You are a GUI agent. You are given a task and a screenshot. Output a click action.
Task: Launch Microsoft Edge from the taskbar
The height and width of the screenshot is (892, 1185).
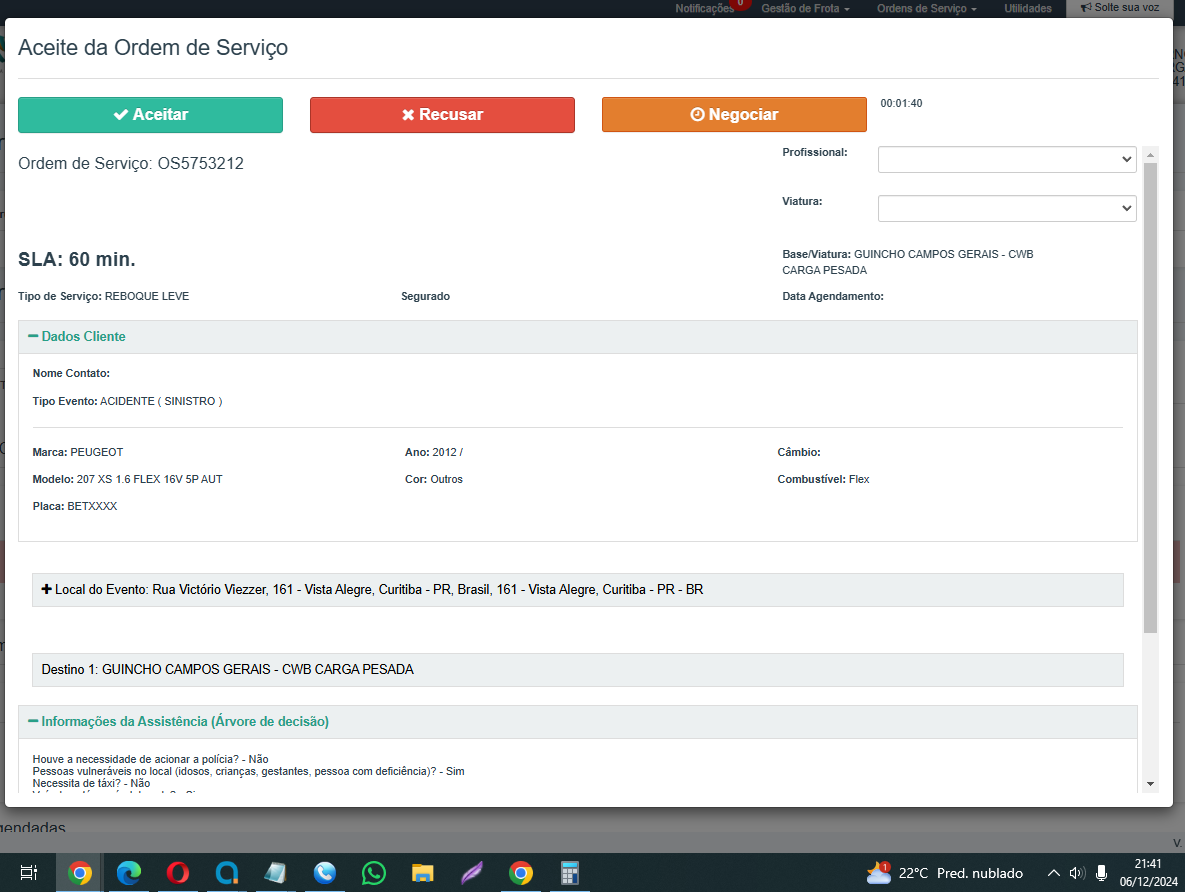click(129, 873)
